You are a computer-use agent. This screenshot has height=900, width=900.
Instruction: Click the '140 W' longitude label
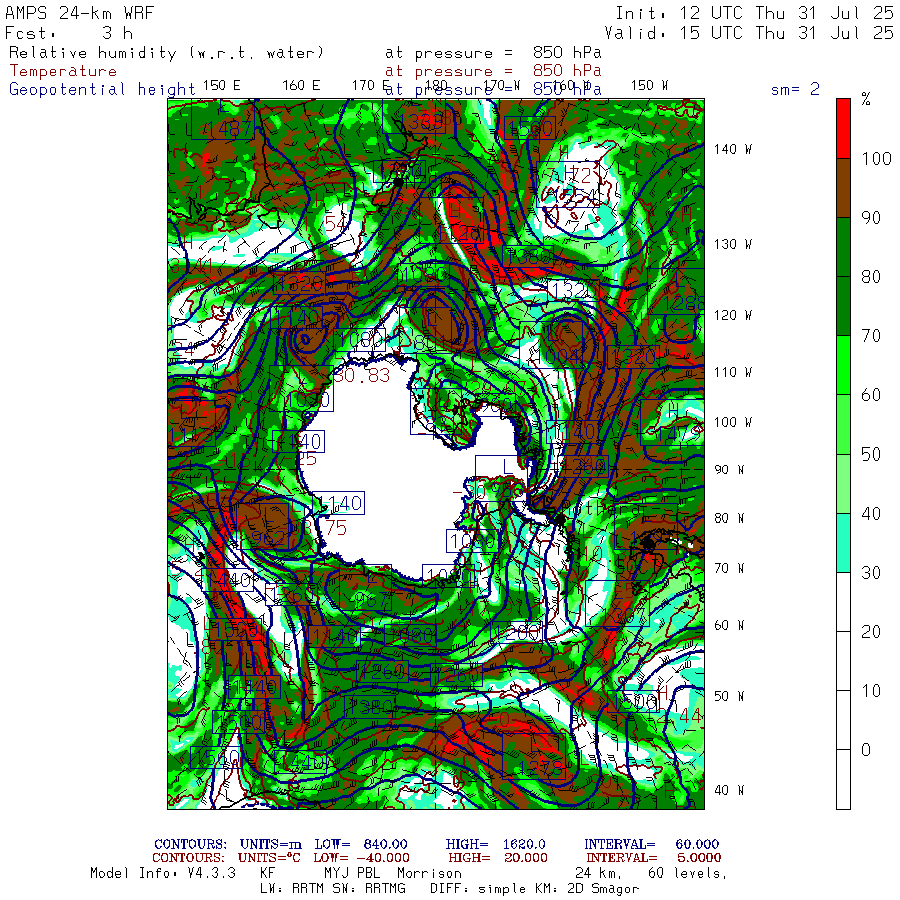coord(733,149)
